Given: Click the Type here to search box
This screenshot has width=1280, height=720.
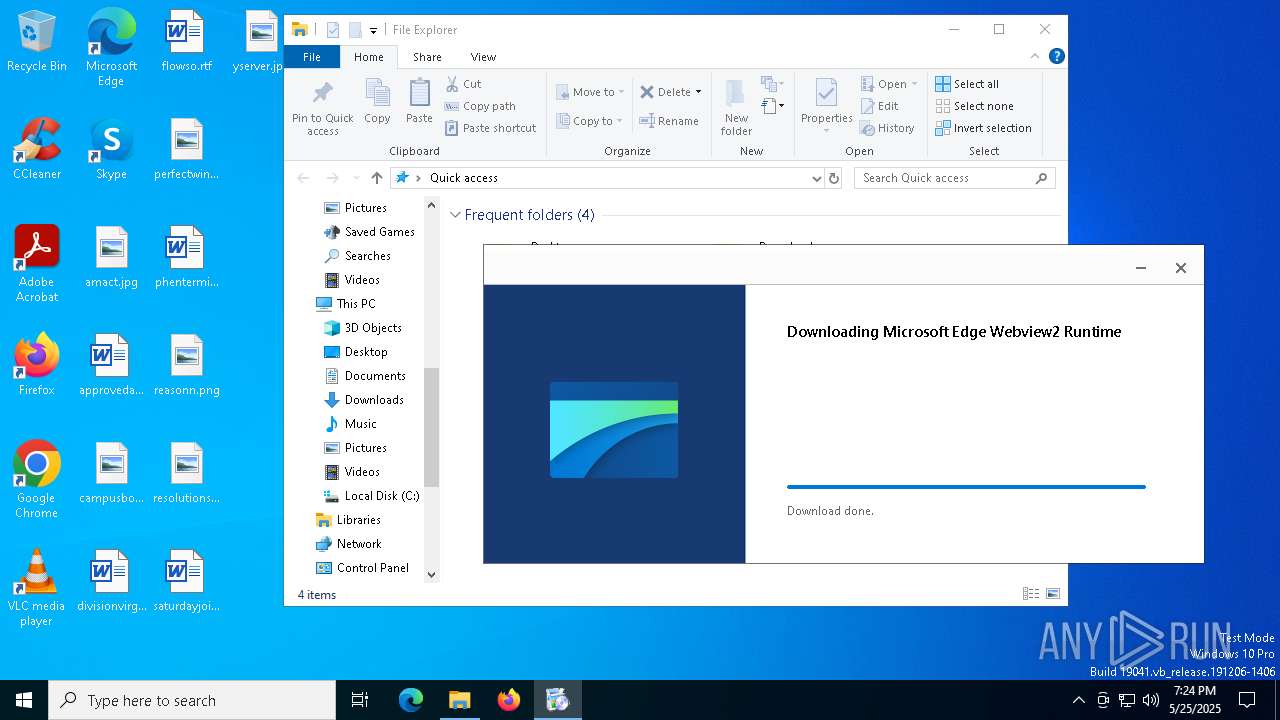Looking at the screenshot, I should point(192,700).
